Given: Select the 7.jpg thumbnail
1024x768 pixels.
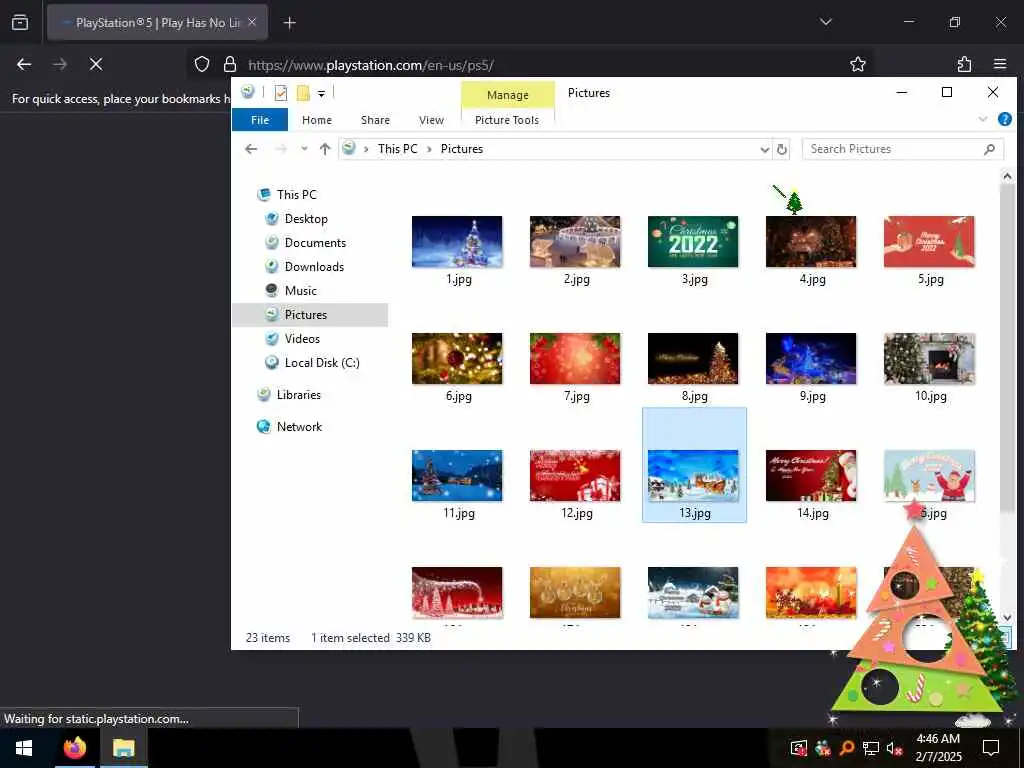Looking at the screenshot, I should 575,359.
